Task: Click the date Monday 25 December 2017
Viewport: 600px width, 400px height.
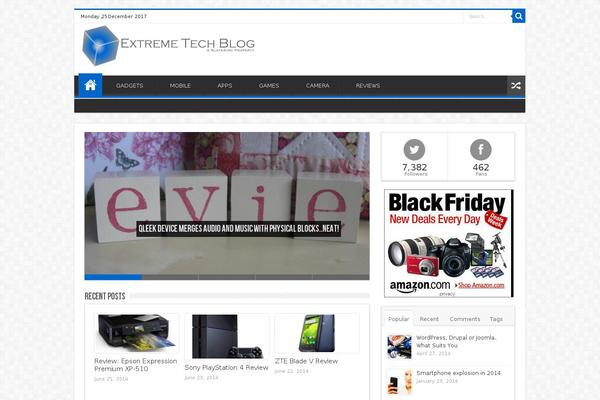Action: [x=114, y=16]
